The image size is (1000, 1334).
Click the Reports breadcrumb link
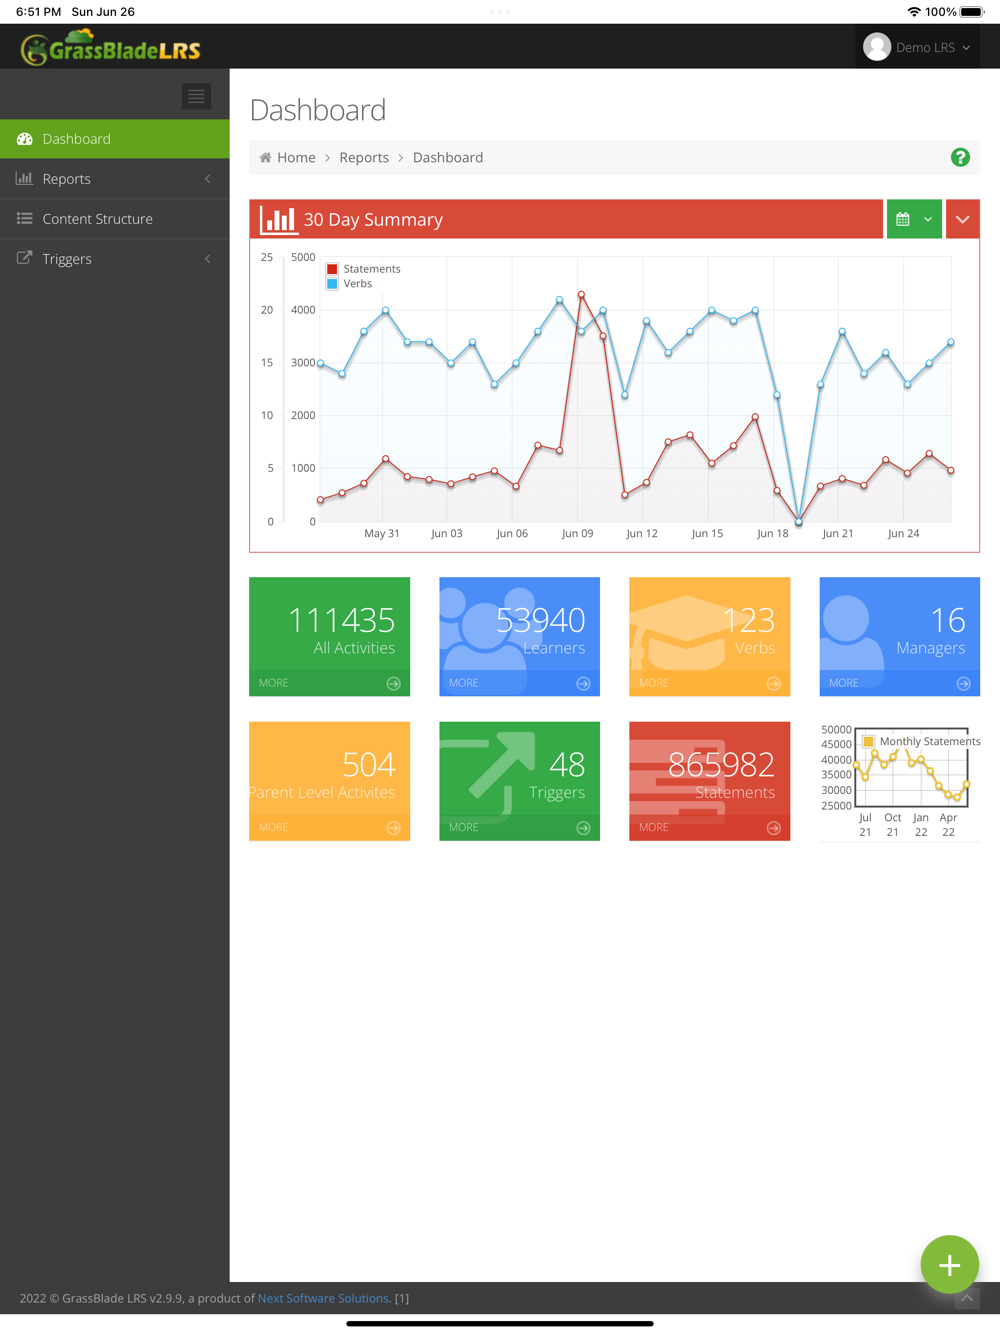[x=364, y=158]
